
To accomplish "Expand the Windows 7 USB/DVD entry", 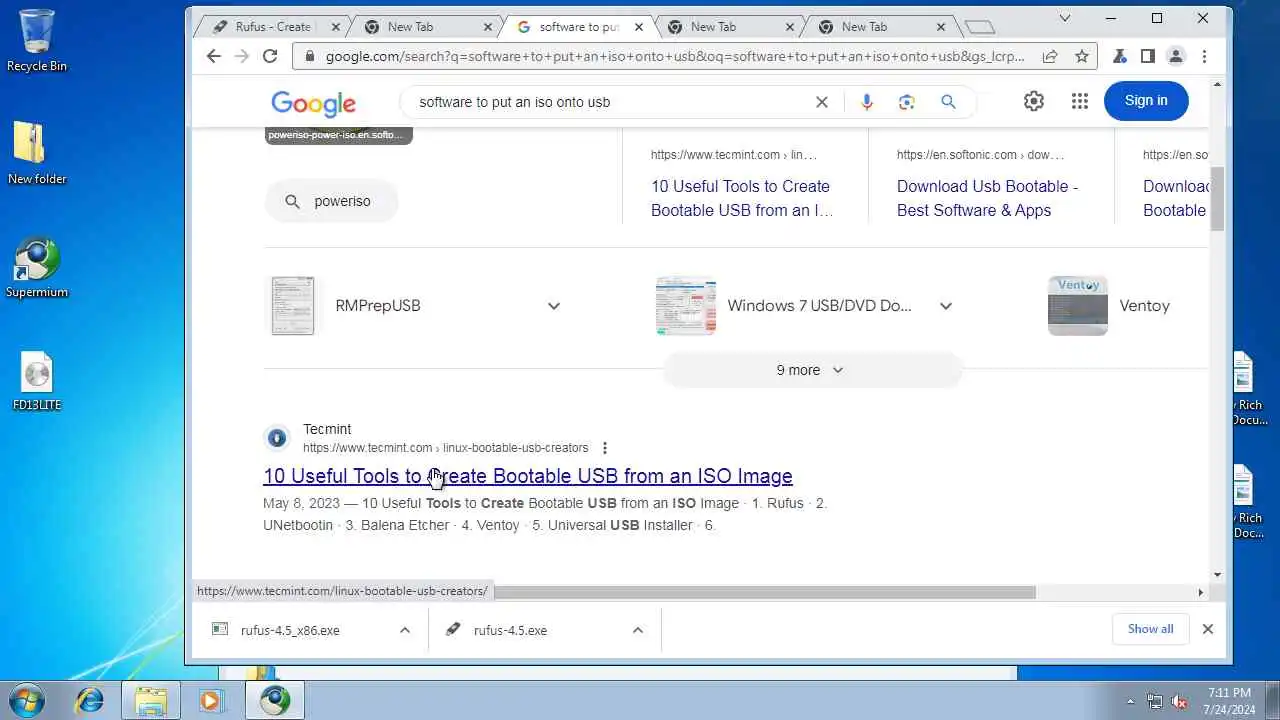I will tap(946, 306).
